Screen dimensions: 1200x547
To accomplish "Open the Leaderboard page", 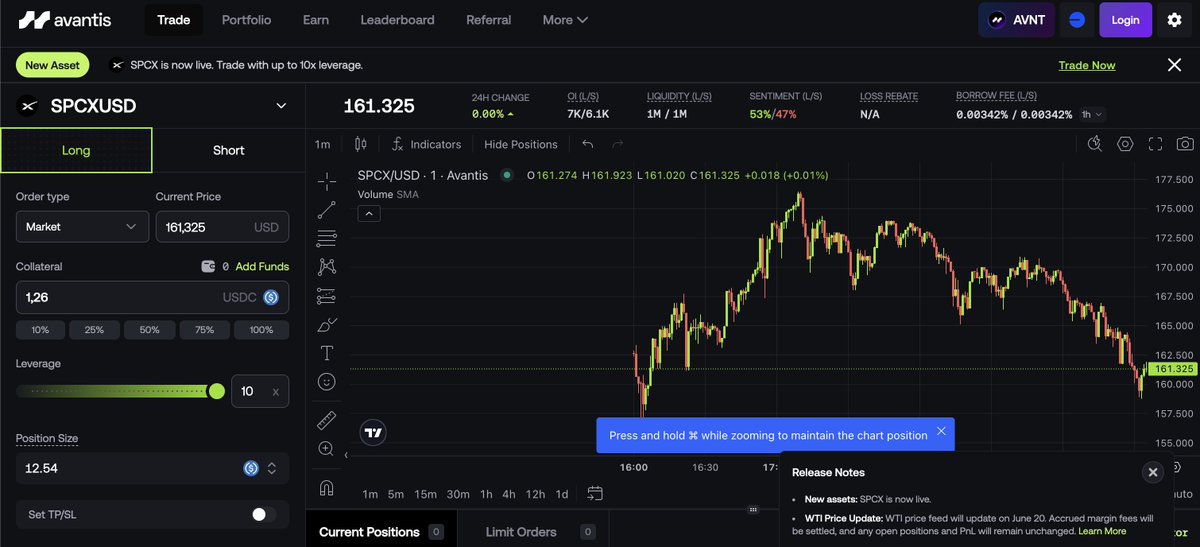I will tap(397, 20).
